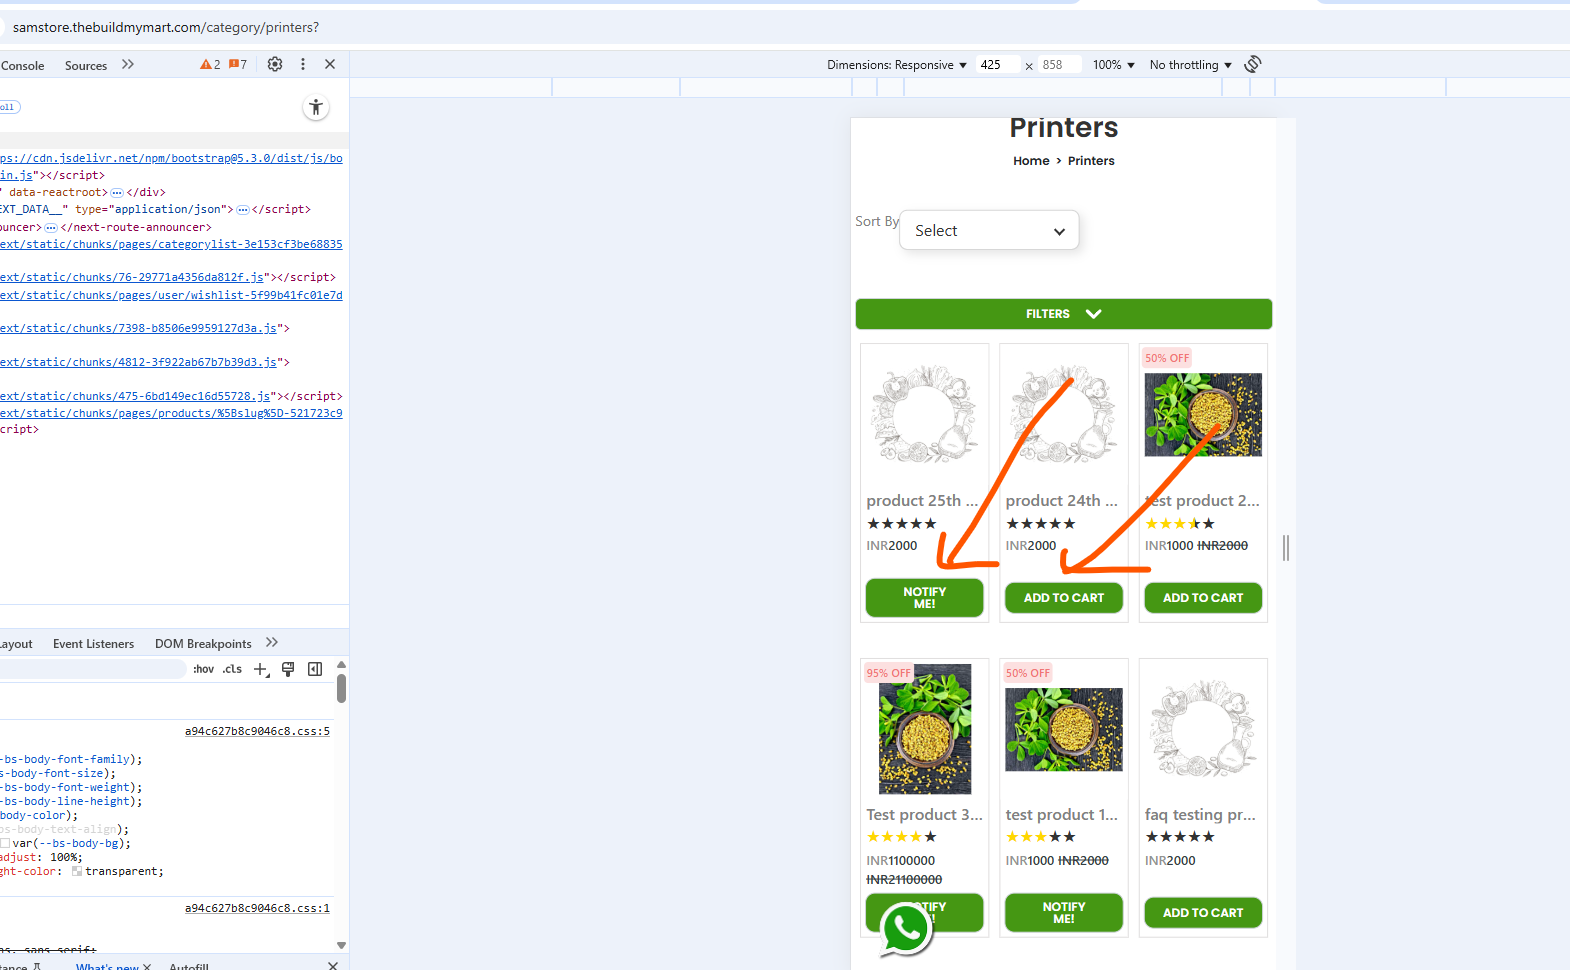Open the categorylist chunk script link

click(x=171, y=244)
